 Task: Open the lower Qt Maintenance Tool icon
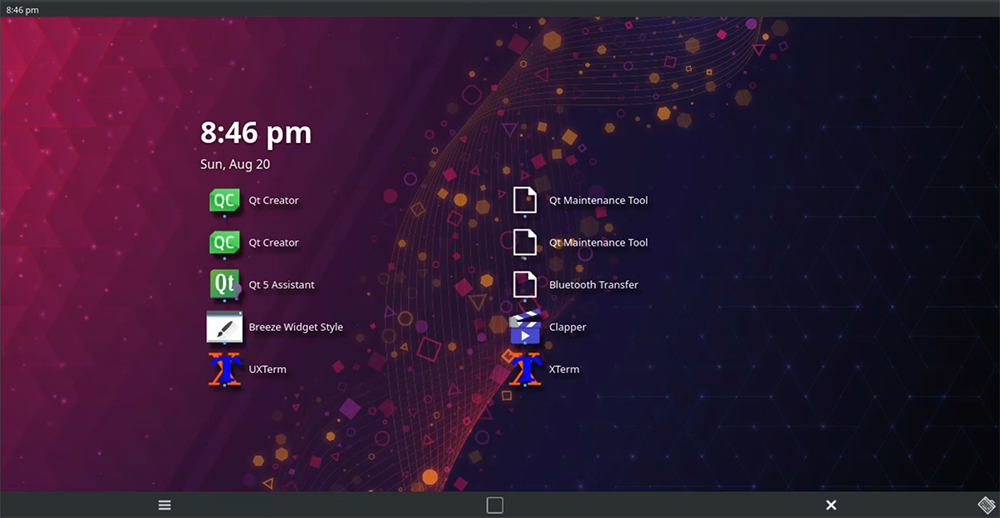525,242
